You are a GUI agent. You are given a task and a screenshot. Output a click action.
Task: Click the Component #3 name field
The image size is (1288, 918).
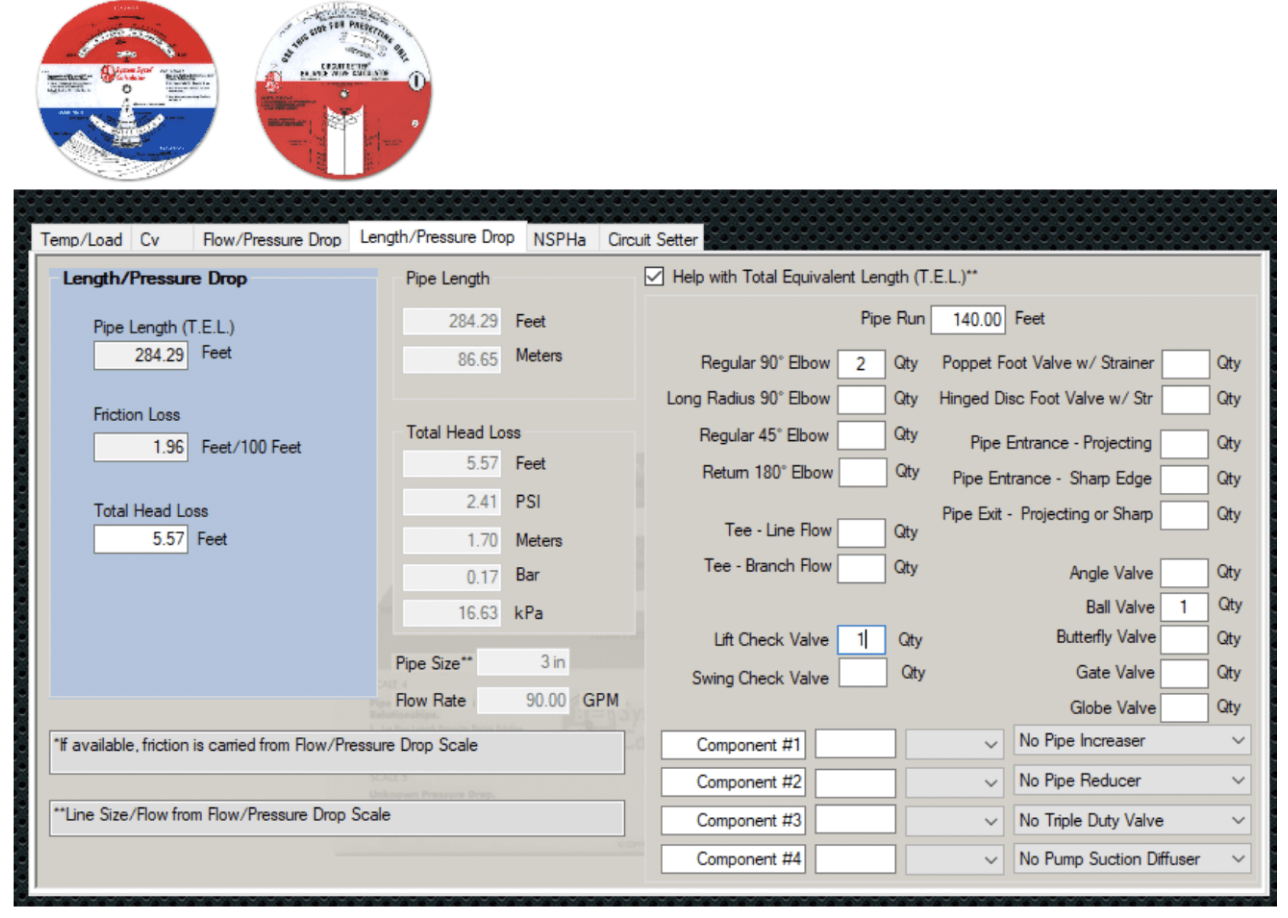tap(734, 821)
